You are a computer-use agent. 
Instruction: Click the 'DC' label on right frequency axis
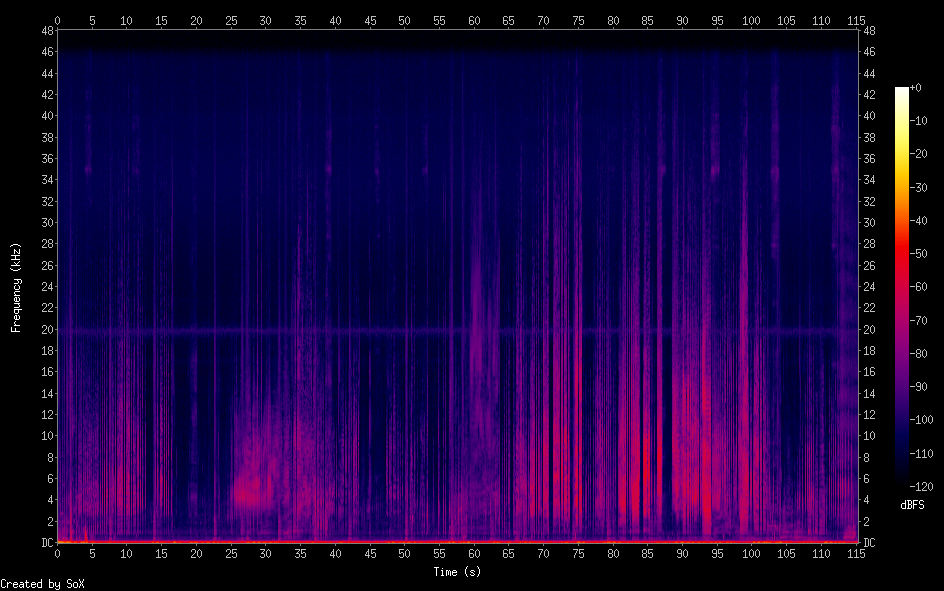point(869,543)
